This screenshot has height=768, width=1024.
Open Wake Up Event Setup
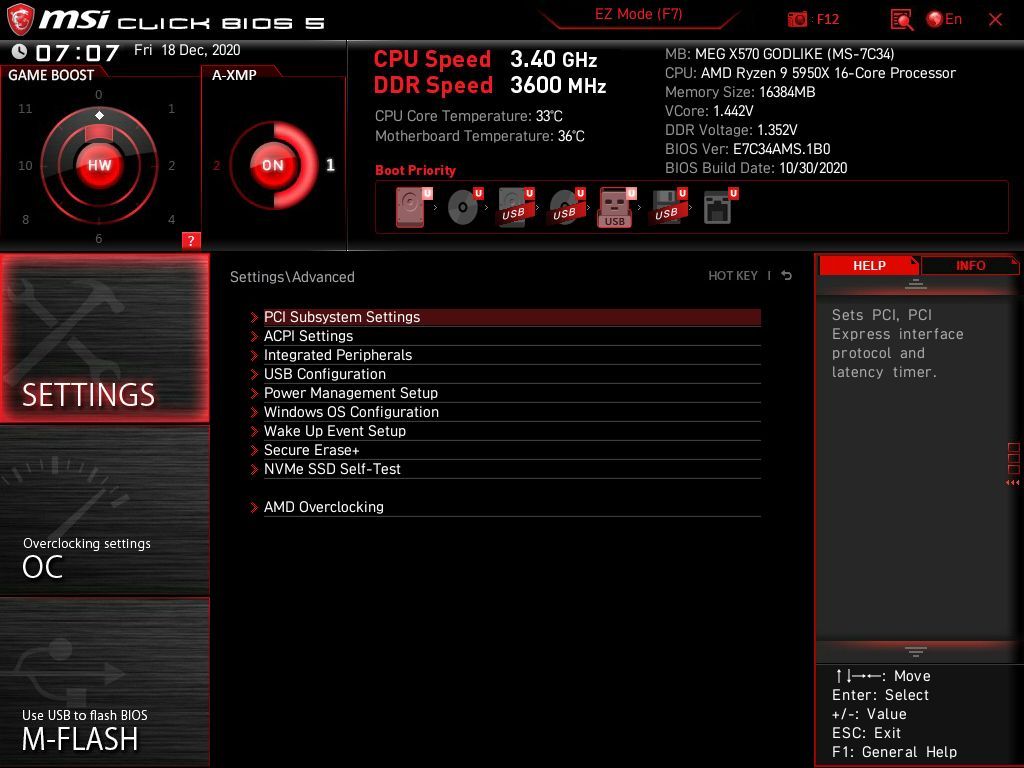(512, 430)
